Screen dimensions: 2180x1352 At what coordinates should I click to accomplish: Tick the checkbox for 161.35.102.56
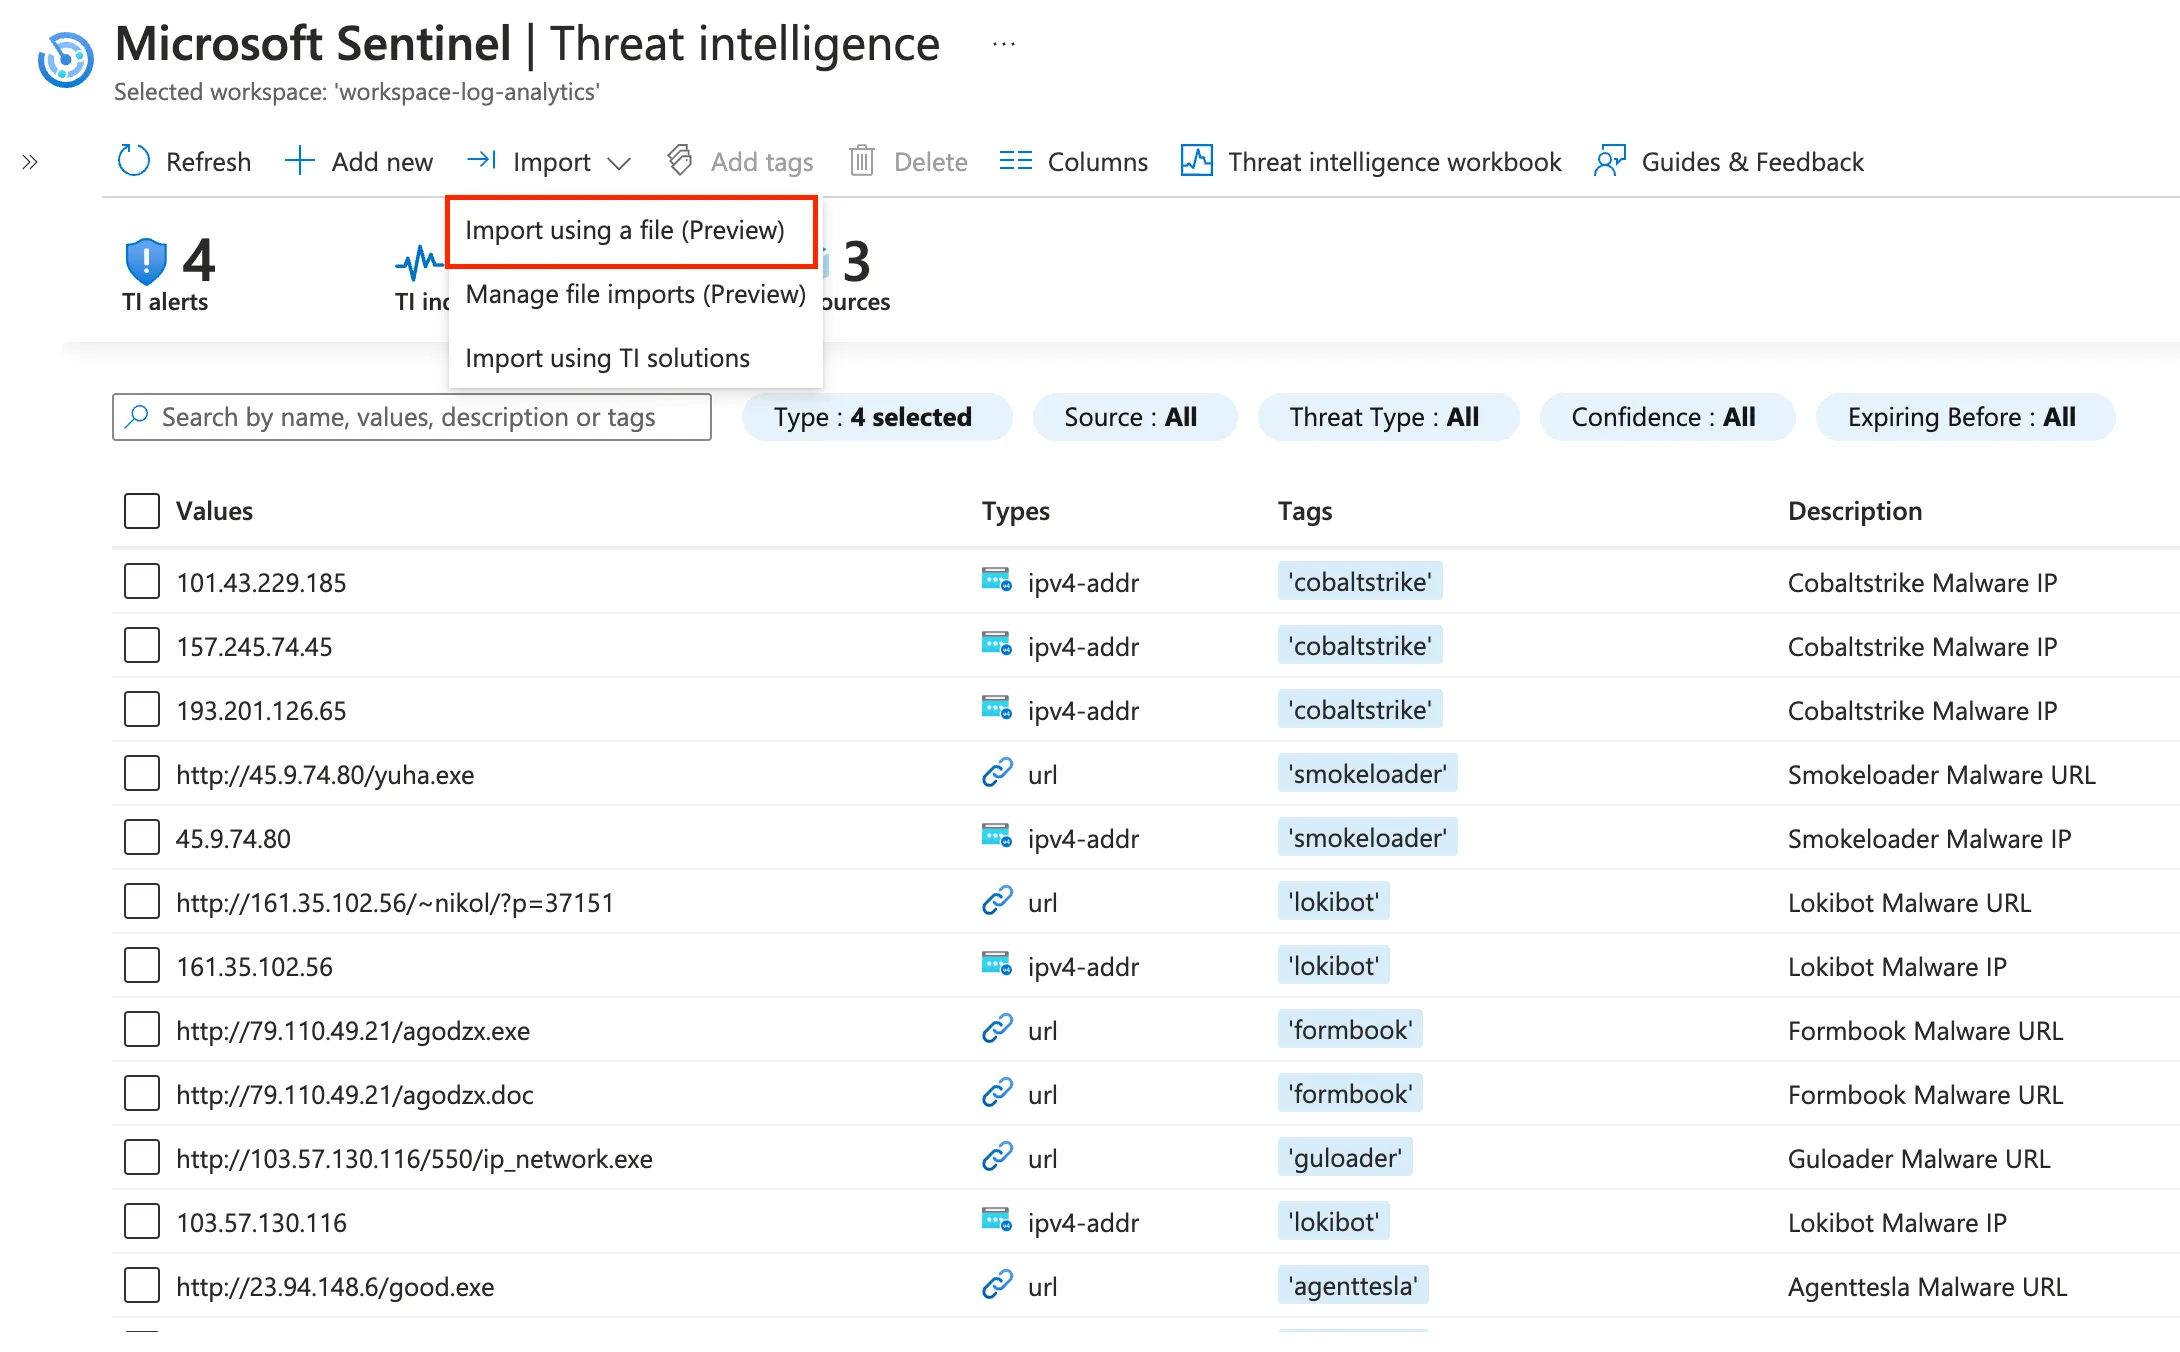(x=142, y=965)
